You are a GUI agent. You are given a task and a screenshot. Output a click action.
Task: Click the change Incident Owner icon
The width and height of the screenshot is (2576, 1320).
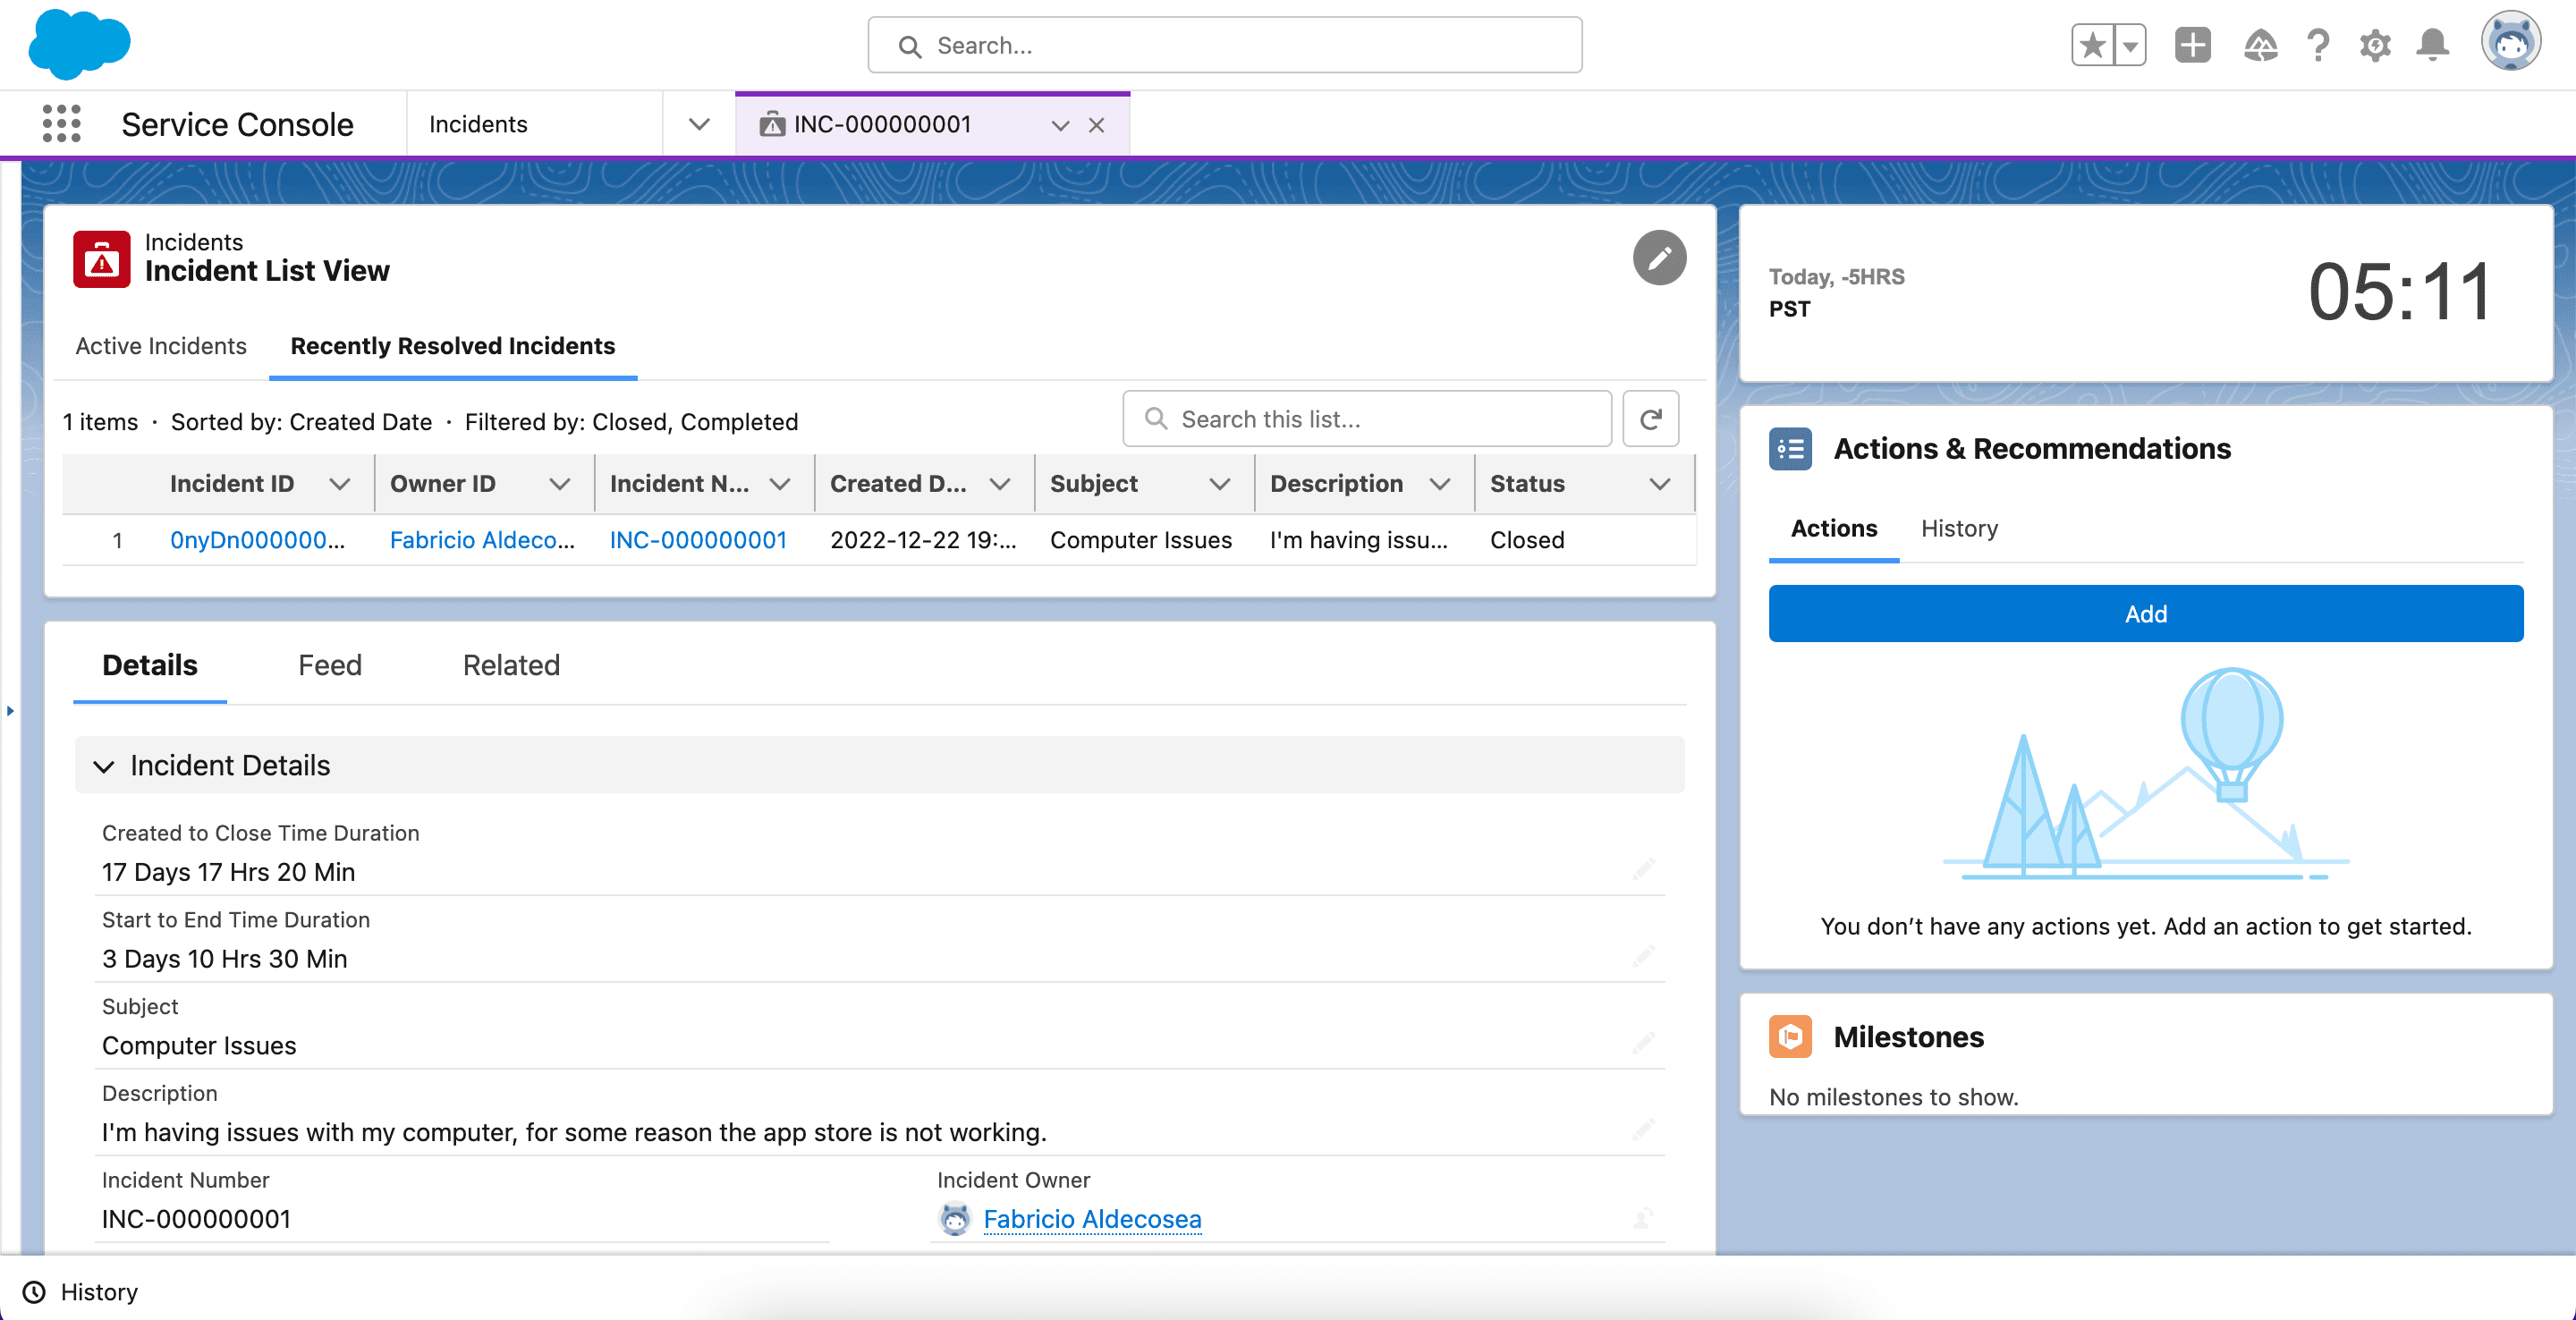(x=1644, y=1218)
